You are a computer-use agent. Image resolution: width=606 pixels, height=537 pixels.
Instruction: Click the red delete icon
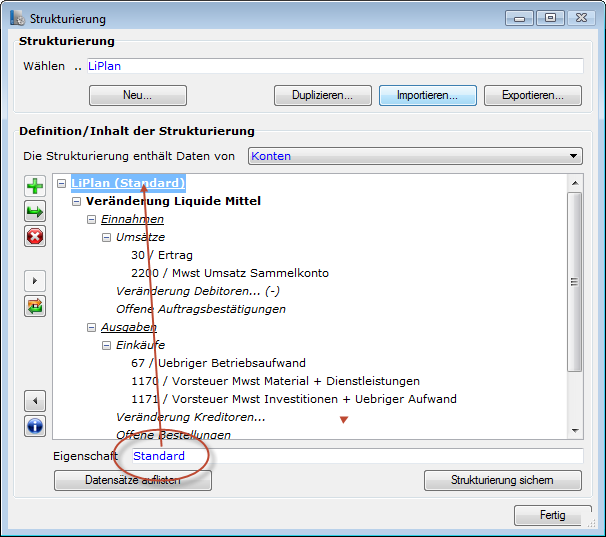pos(35,236)
